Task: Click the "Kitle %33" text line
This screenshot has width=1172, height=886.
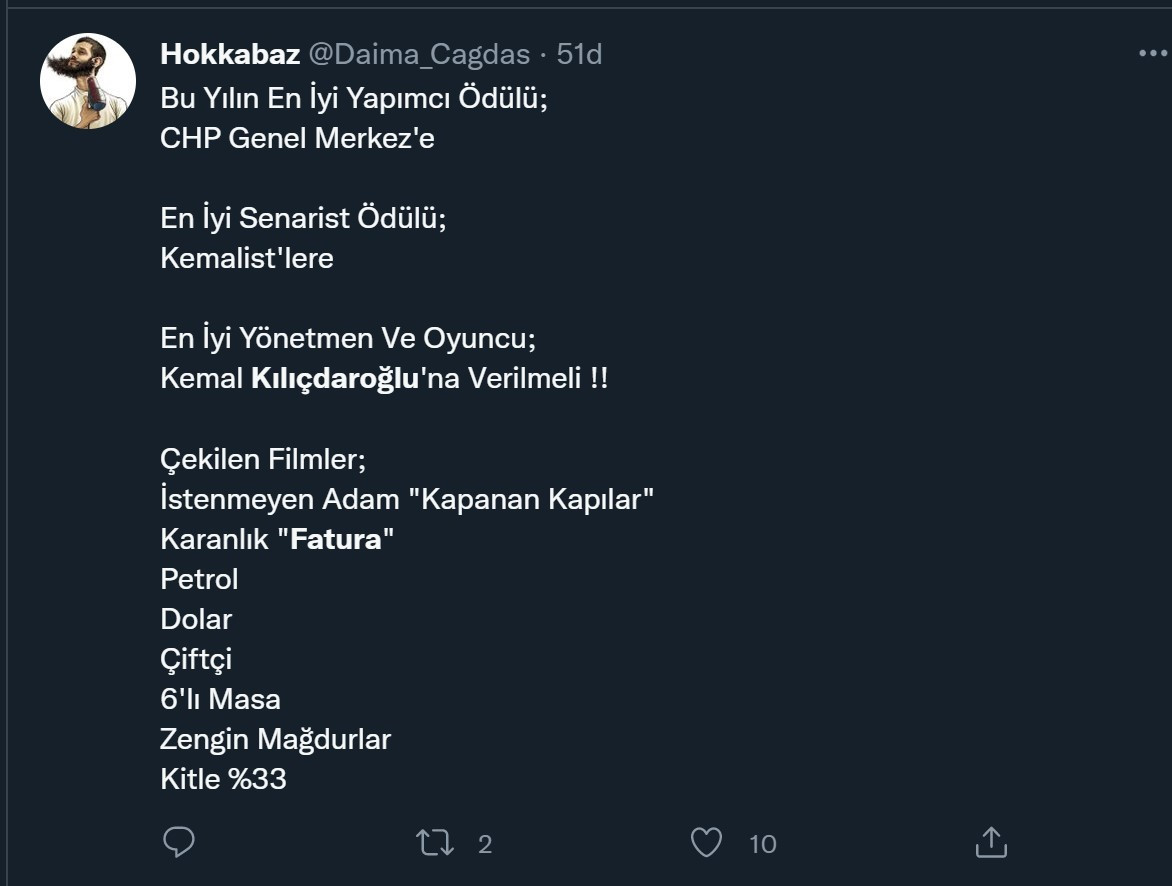Action: [223, 779]
